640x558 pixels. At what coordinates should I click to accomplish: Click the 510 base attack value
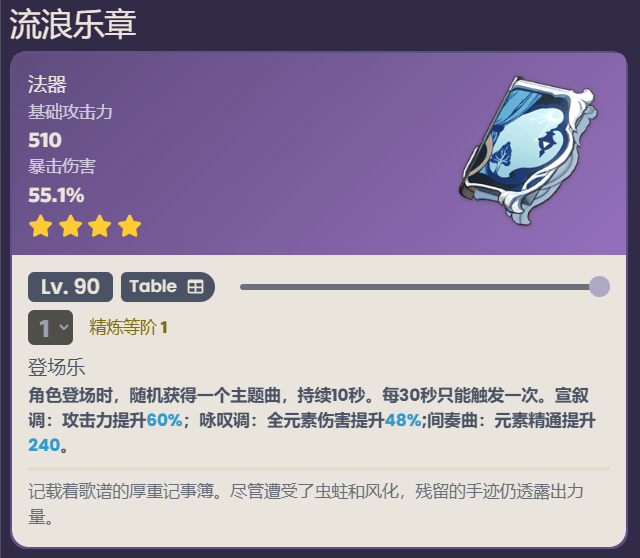pyautogui.click(x=45, y=140)
